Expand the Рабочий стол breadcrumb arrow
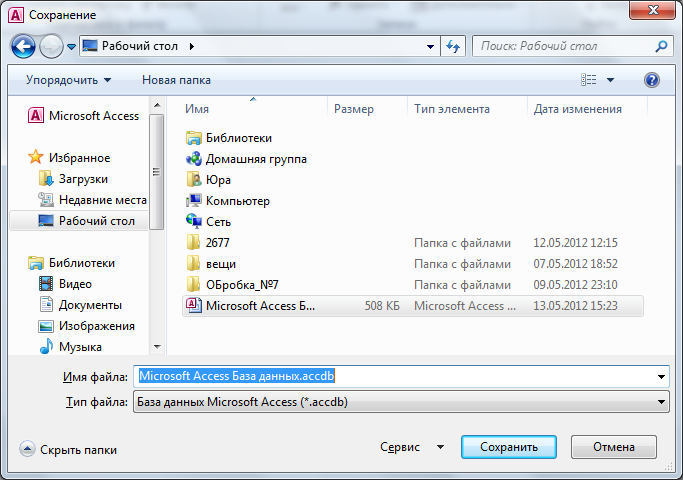683x480 pixels. point(192,46)
